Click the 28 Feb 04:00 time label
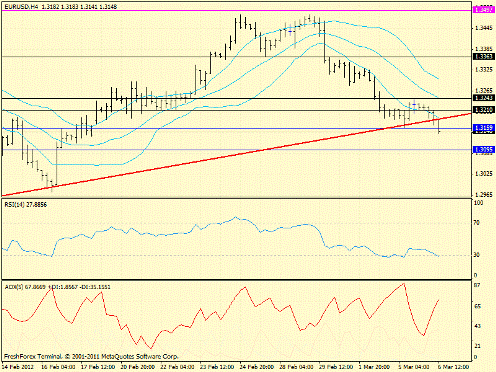The height and width of the screenshot is (372, 496). 296,367
